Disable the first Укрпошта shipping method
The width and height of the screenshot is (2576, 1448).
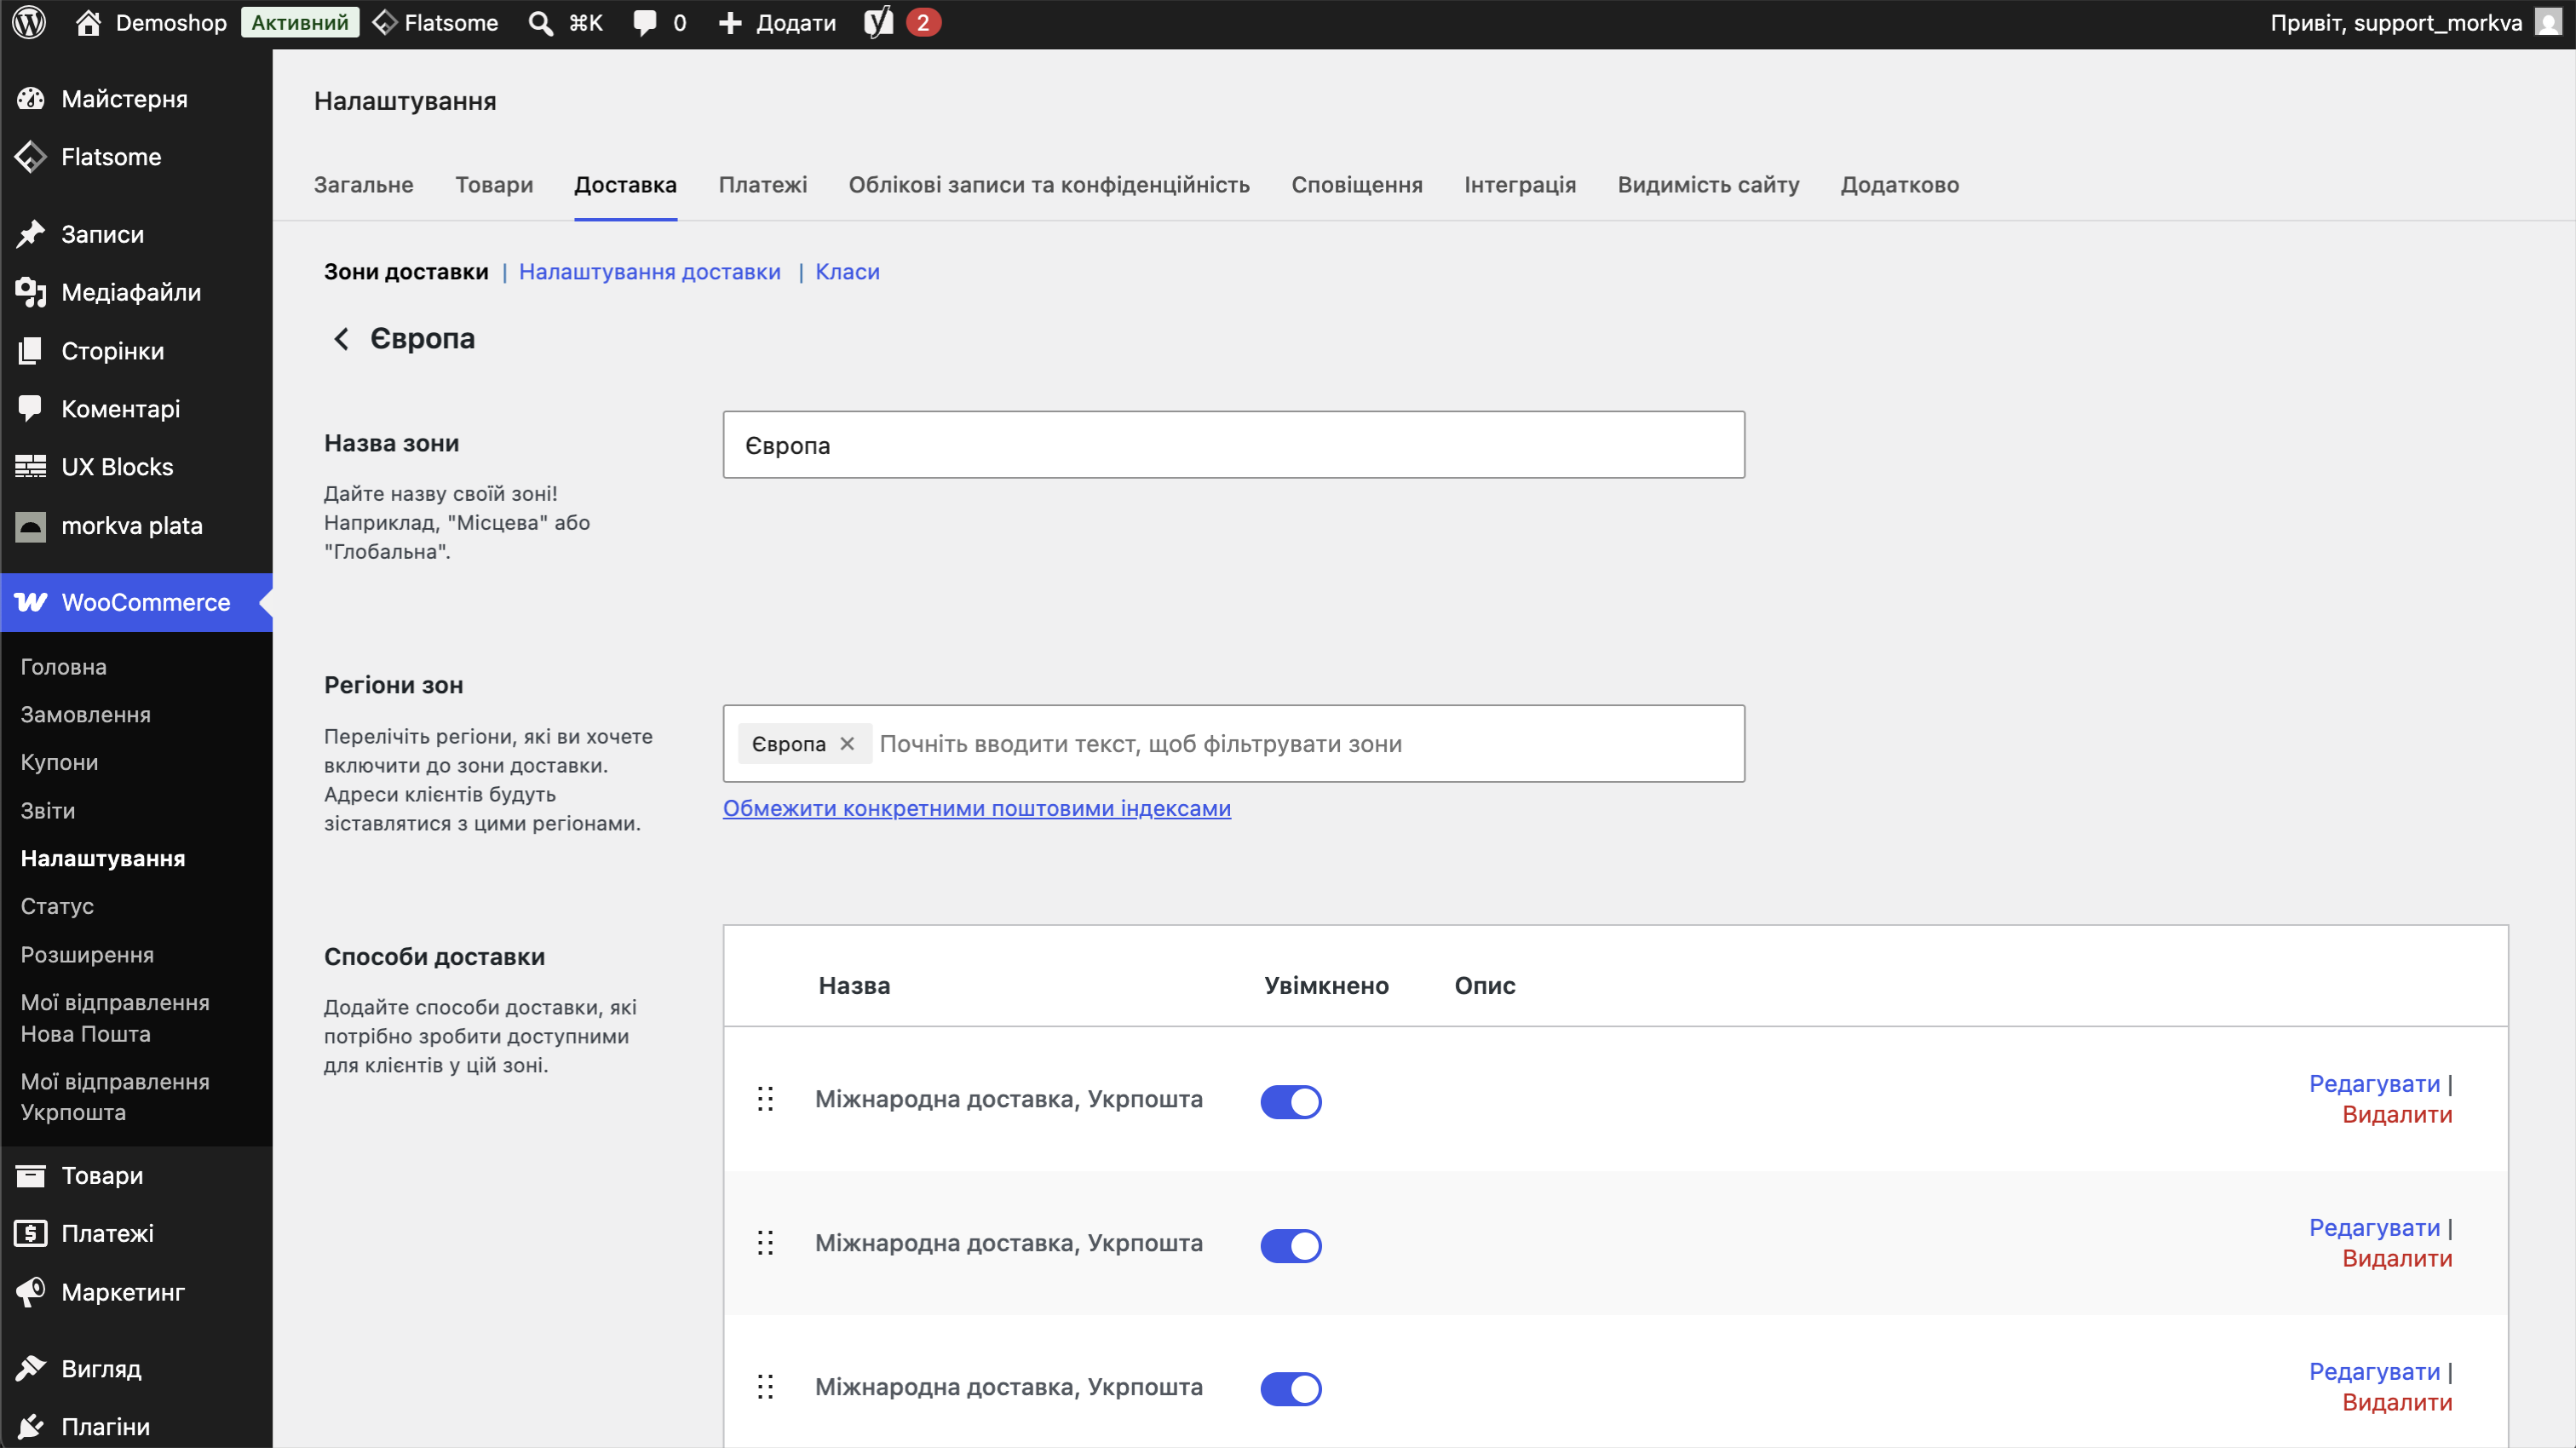(x=1290, y=1101)
